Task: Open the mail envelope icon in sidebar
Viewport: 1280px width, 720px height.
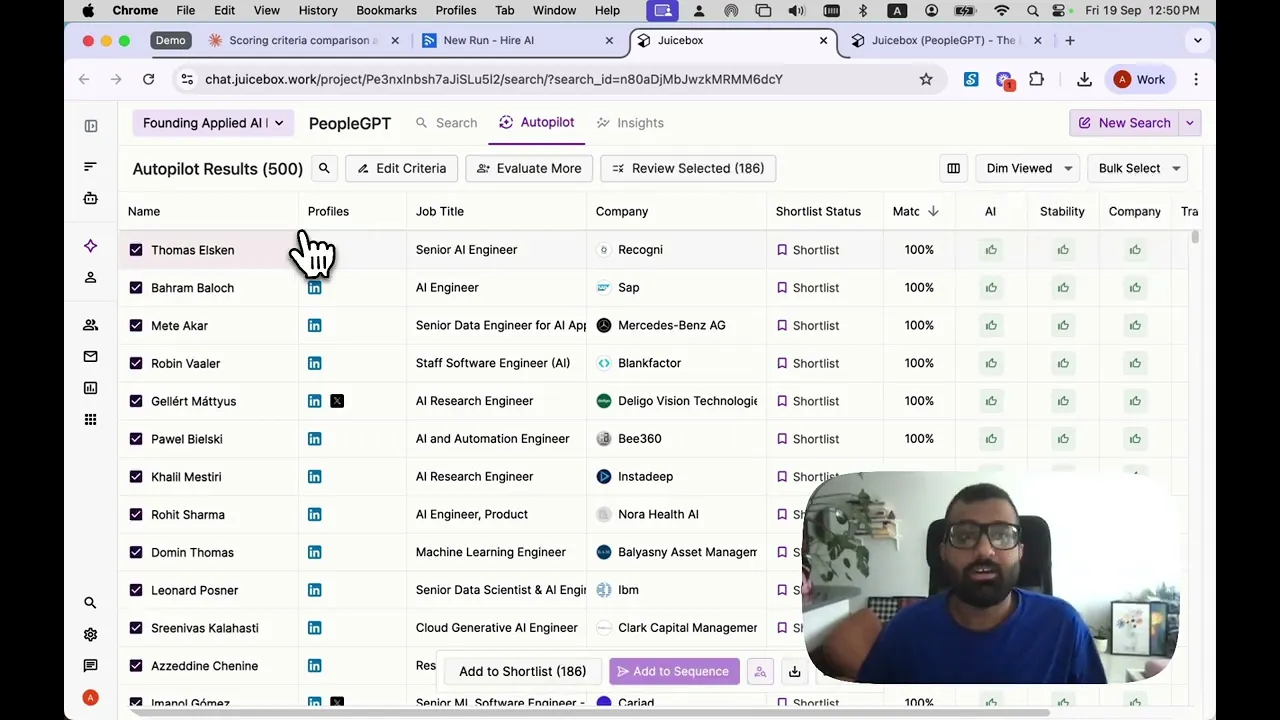Action: pyautogui.click(x=91, y=356)
